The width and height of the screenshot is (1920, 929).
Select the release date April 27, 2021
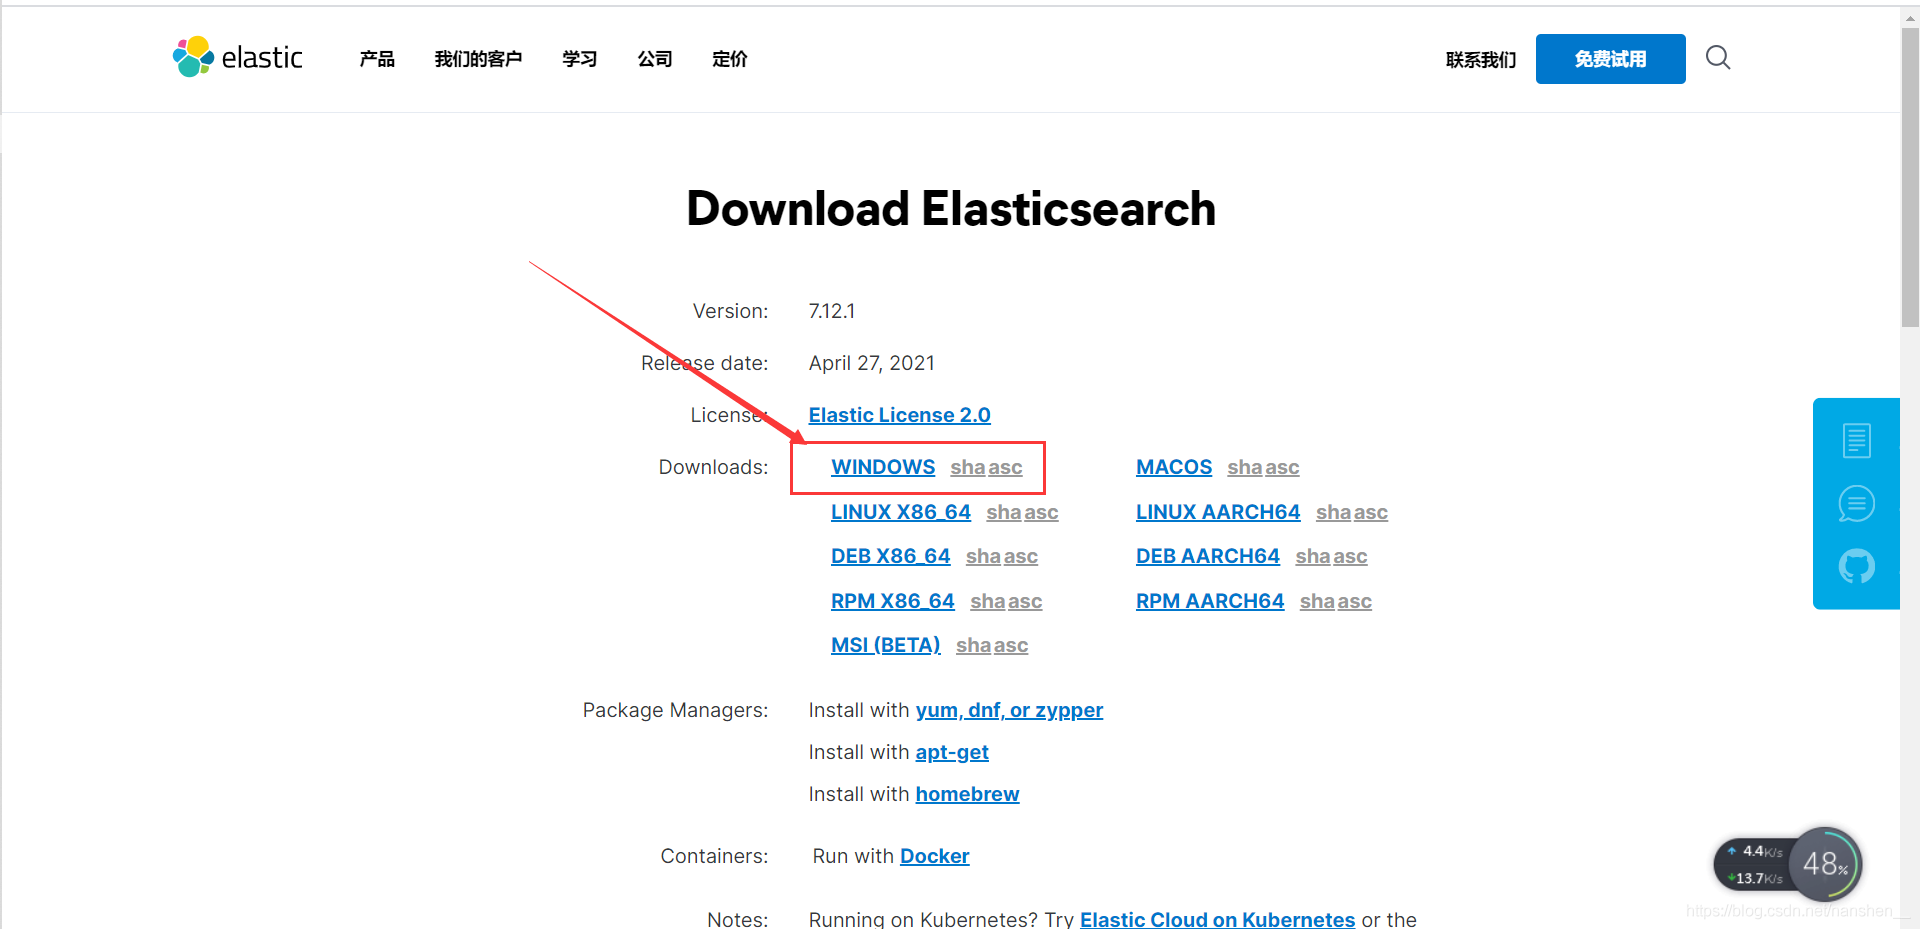872,363
